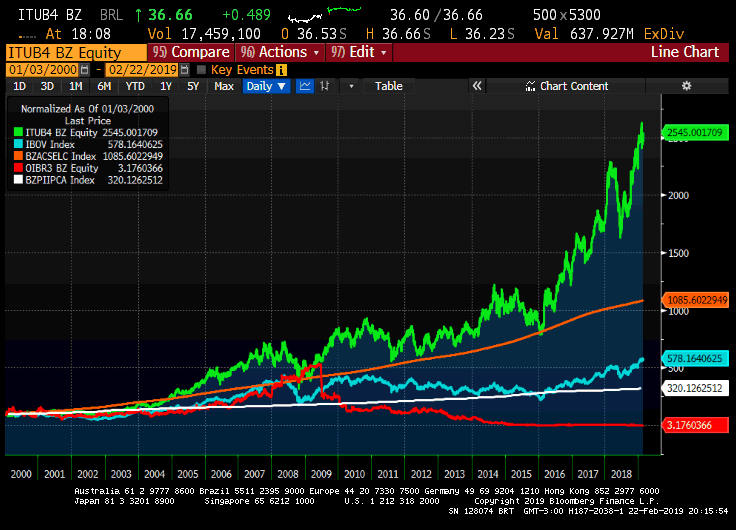Image resolution: width=736 pixels, height=530 pixels.
Task: Click the 97) Edit button
Action: (x=358, y=52)
